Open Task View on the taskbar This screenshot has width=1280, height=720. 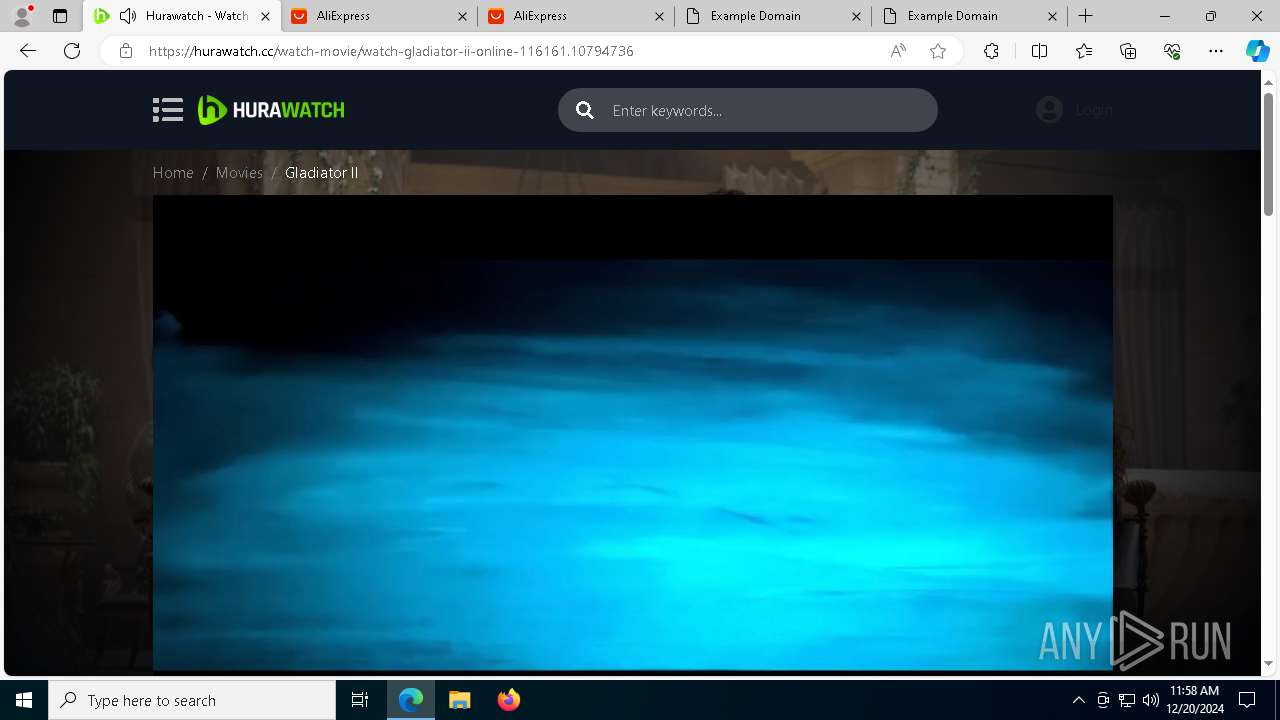[x=360, y=700]
